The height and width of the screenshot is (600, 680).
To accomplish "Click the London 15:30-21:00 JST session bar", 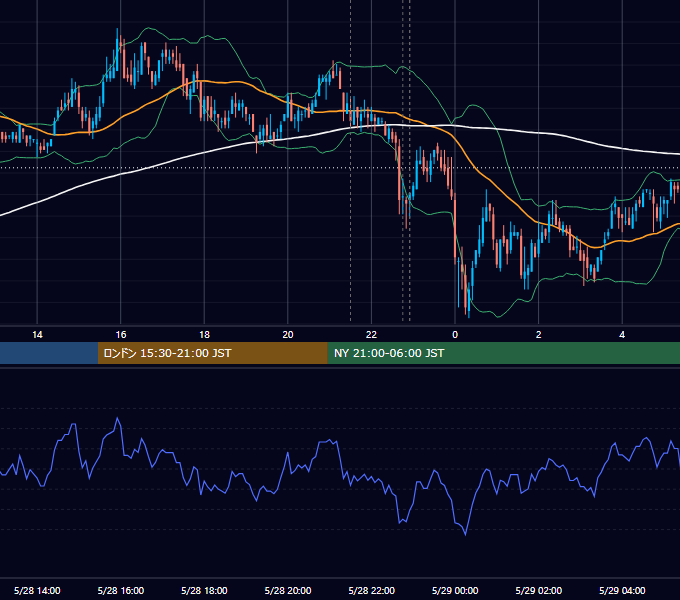I will point(212,353).
